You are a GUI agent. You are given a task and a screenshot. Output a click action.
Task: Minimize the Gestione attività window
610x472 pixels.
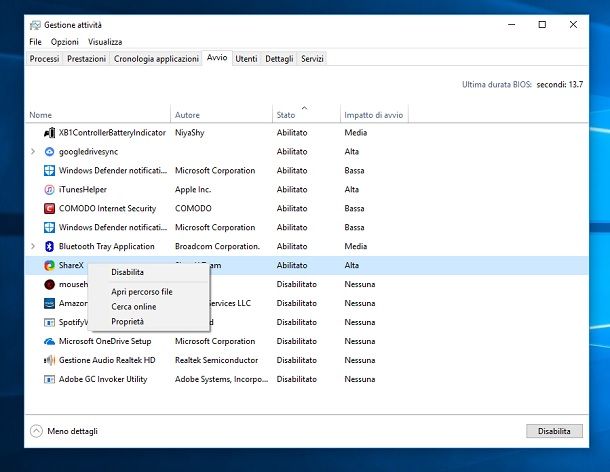click(512, 25)
